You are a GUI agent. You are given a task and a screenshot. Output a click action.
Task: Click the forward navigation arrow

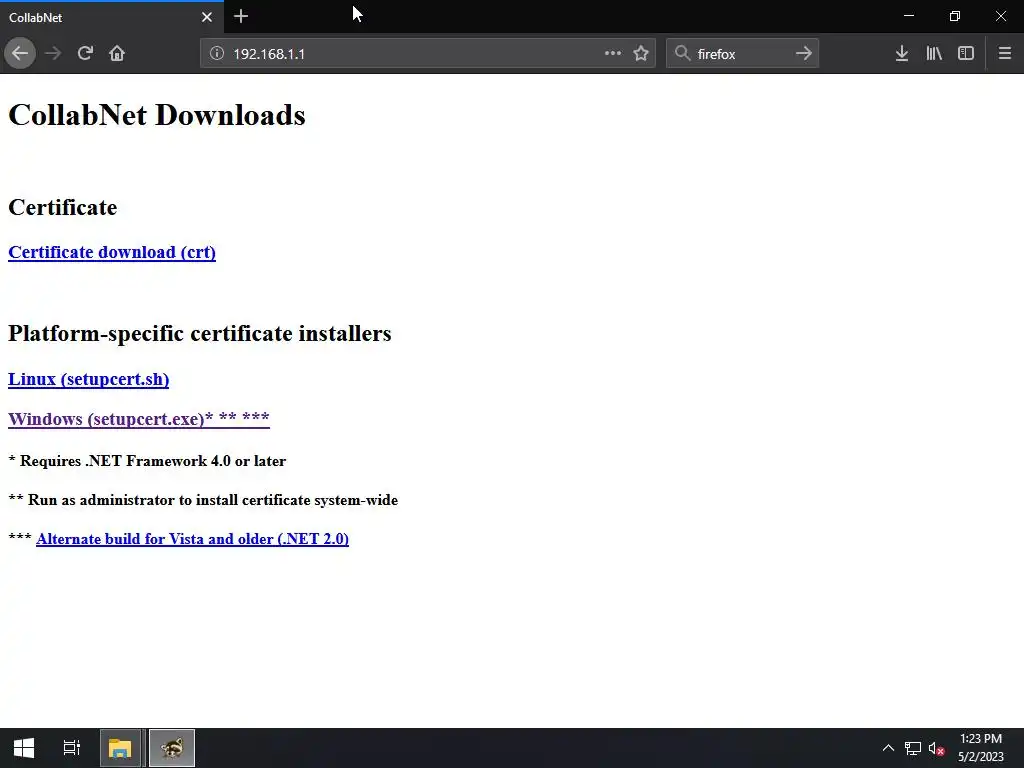(x=53, y=54)
